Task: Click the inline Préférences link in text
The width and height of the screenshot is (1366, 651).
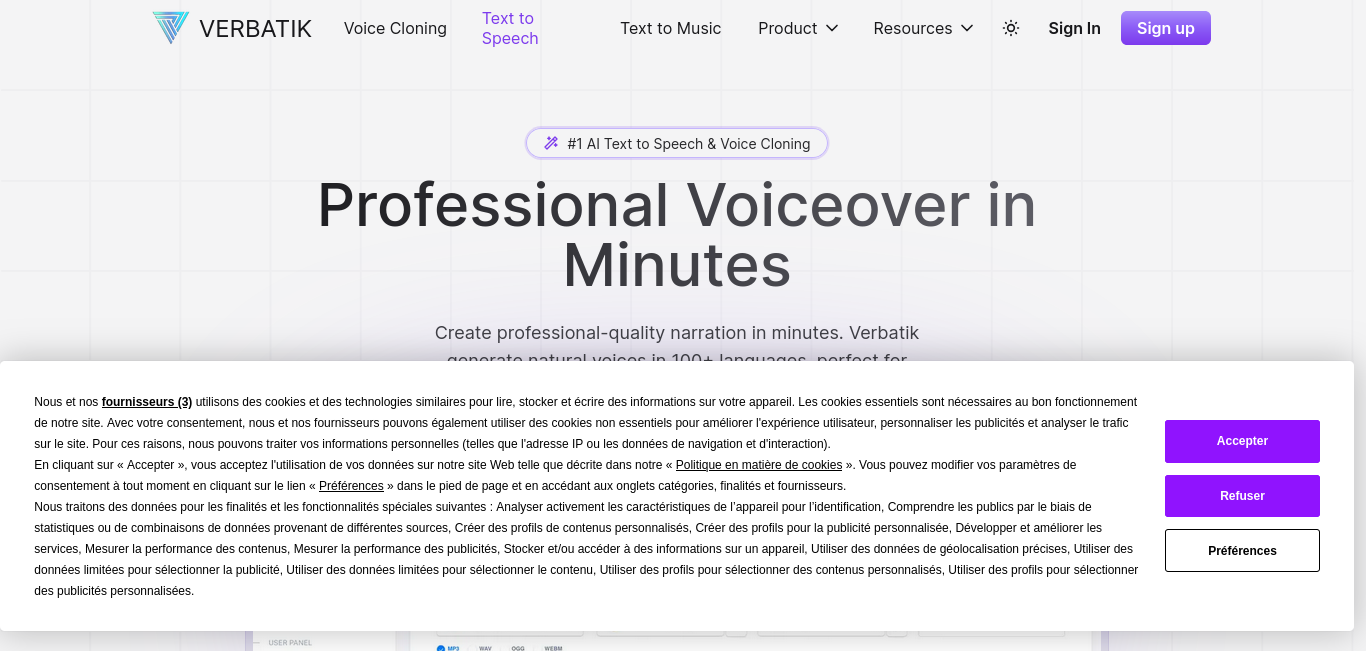Action: click(x=351, y=486)
